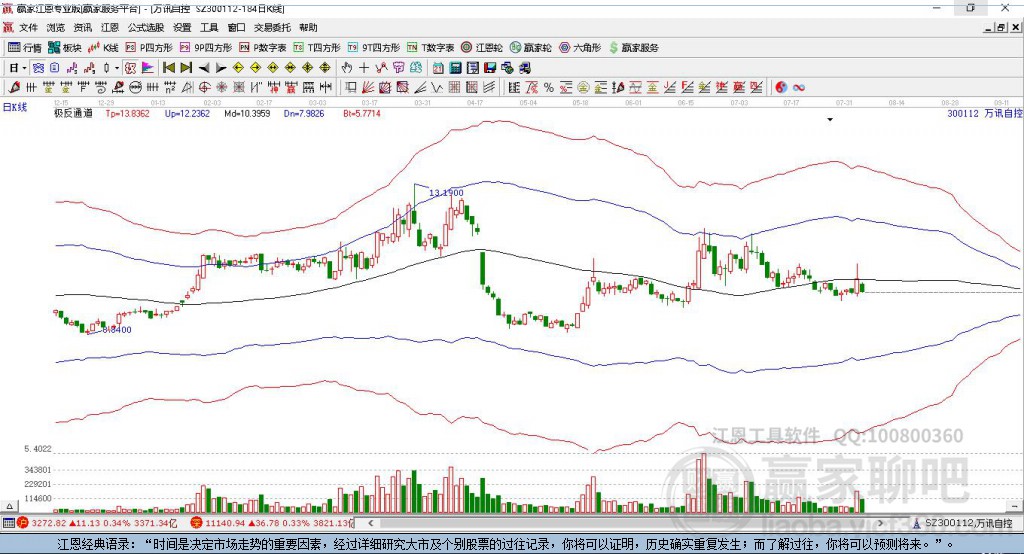The width and height of the screenshot is (1024, 554).
Task: Open the 板块 sectors view
Action: 65,48
